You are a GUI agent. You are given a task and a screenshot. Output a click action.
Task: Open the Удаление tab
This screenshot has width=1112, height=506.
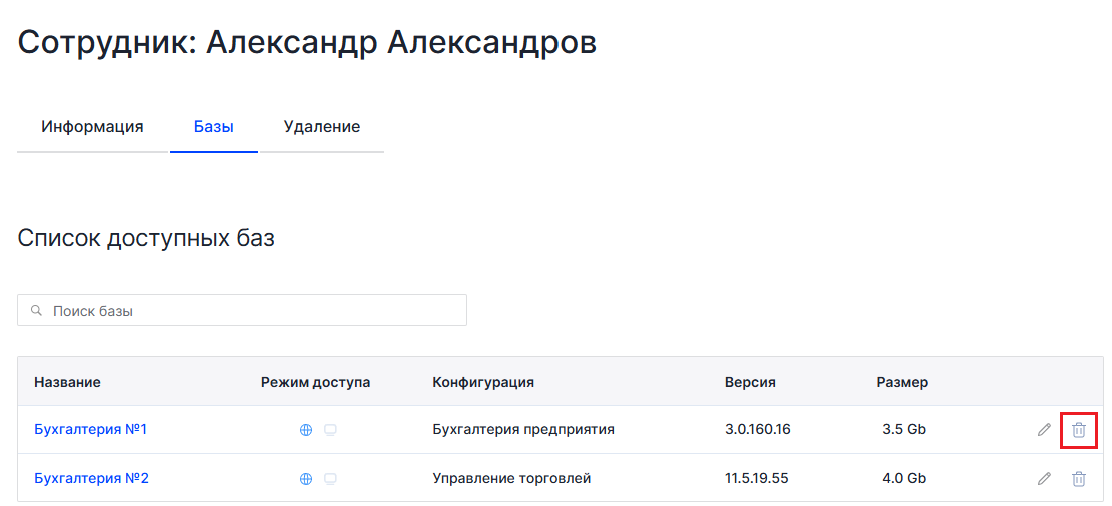(x=322, y=127)
